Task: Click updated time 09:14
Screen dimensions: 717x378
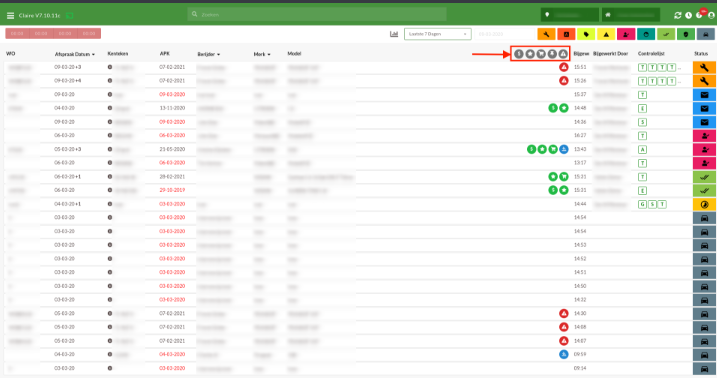Action: coord(580,368)
